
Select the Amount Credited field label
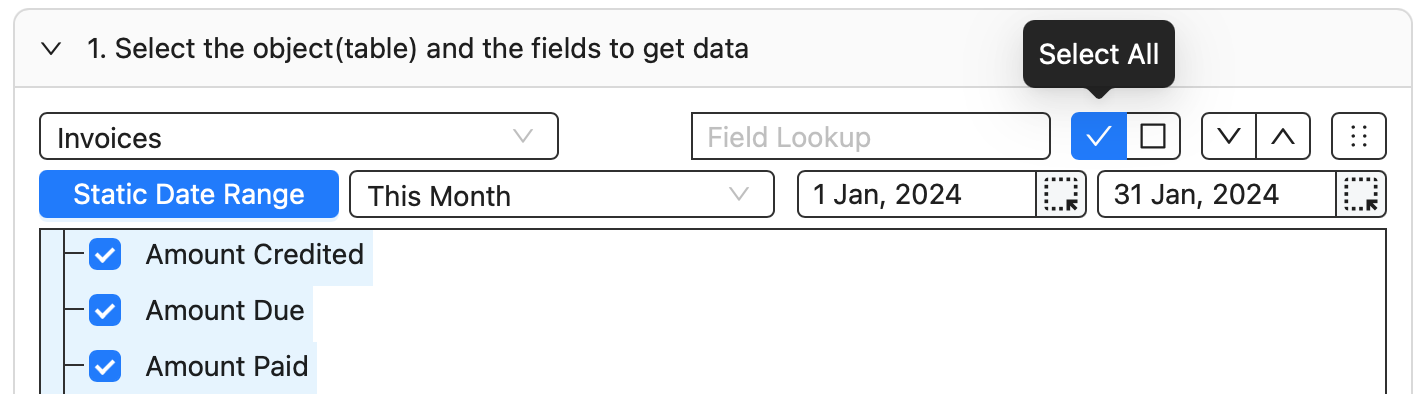[255, 255]
